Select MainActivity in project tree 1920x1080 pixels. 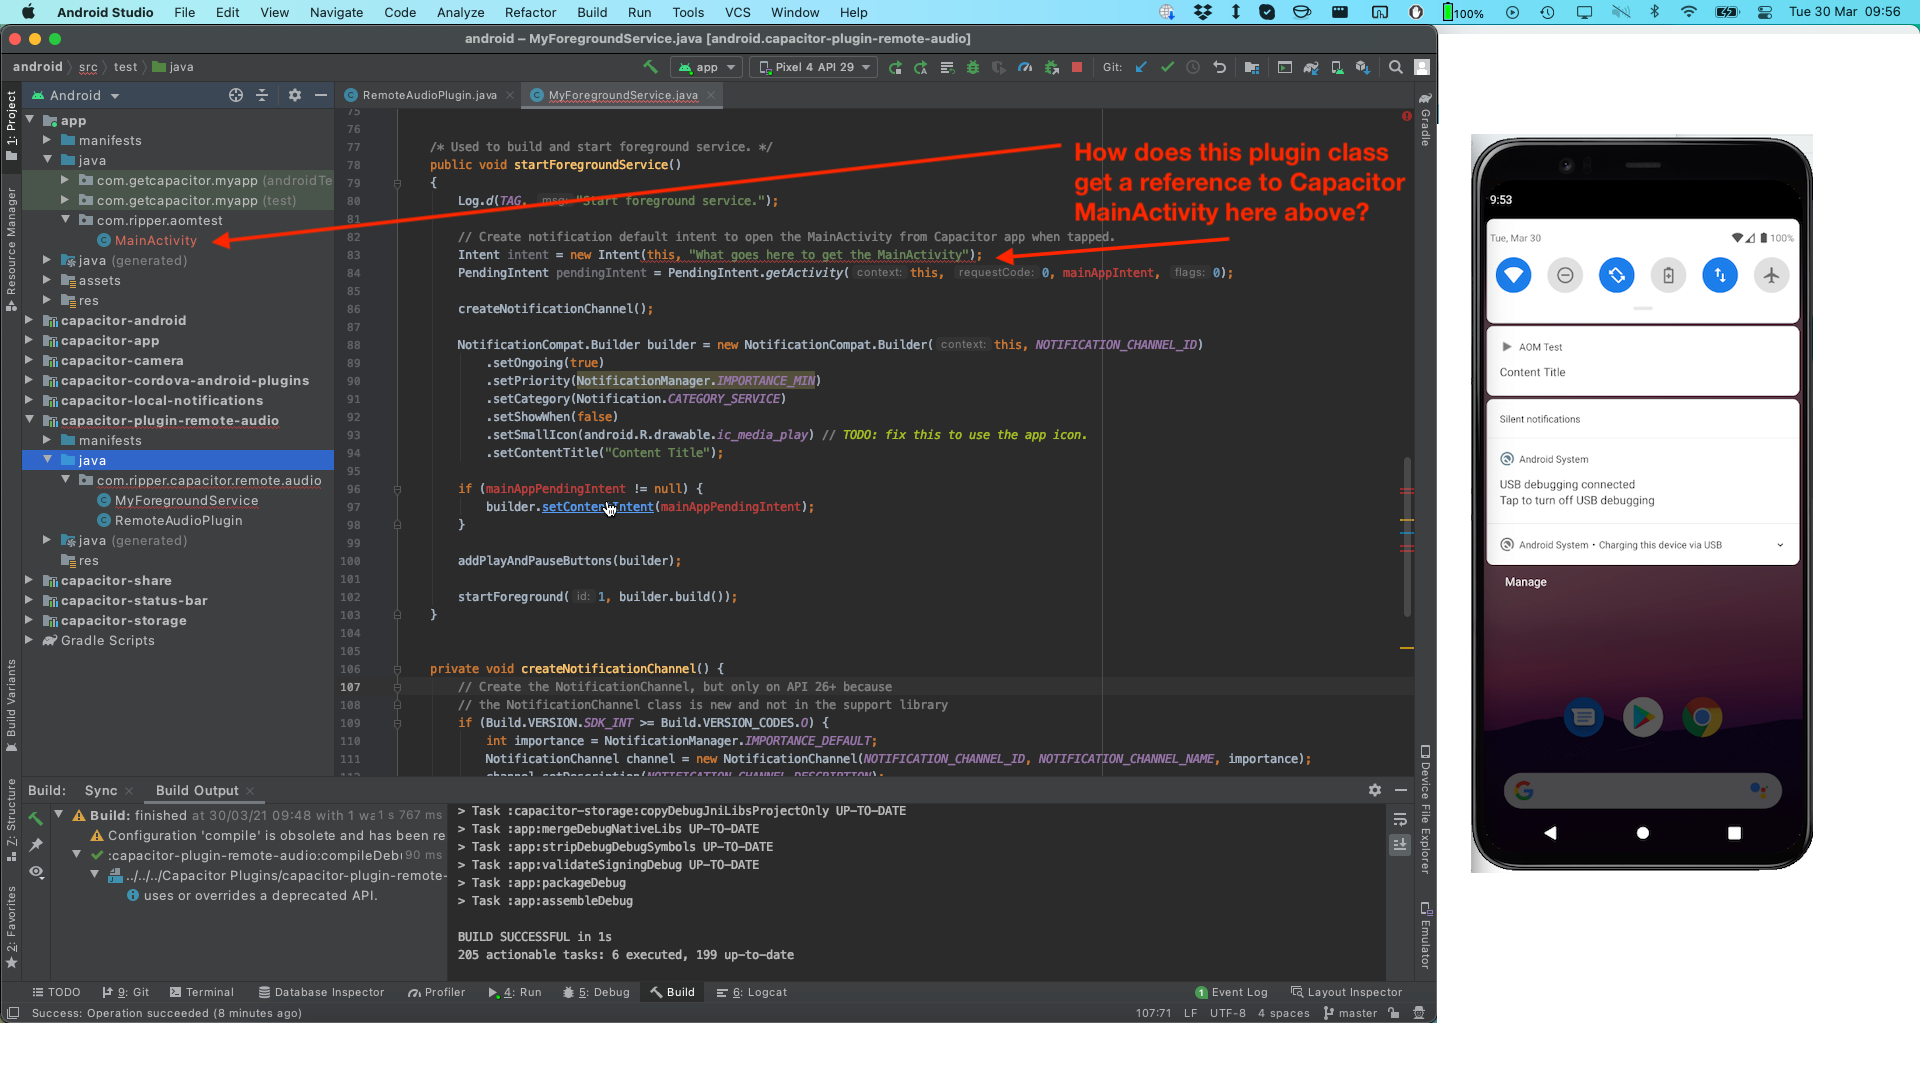155,240
